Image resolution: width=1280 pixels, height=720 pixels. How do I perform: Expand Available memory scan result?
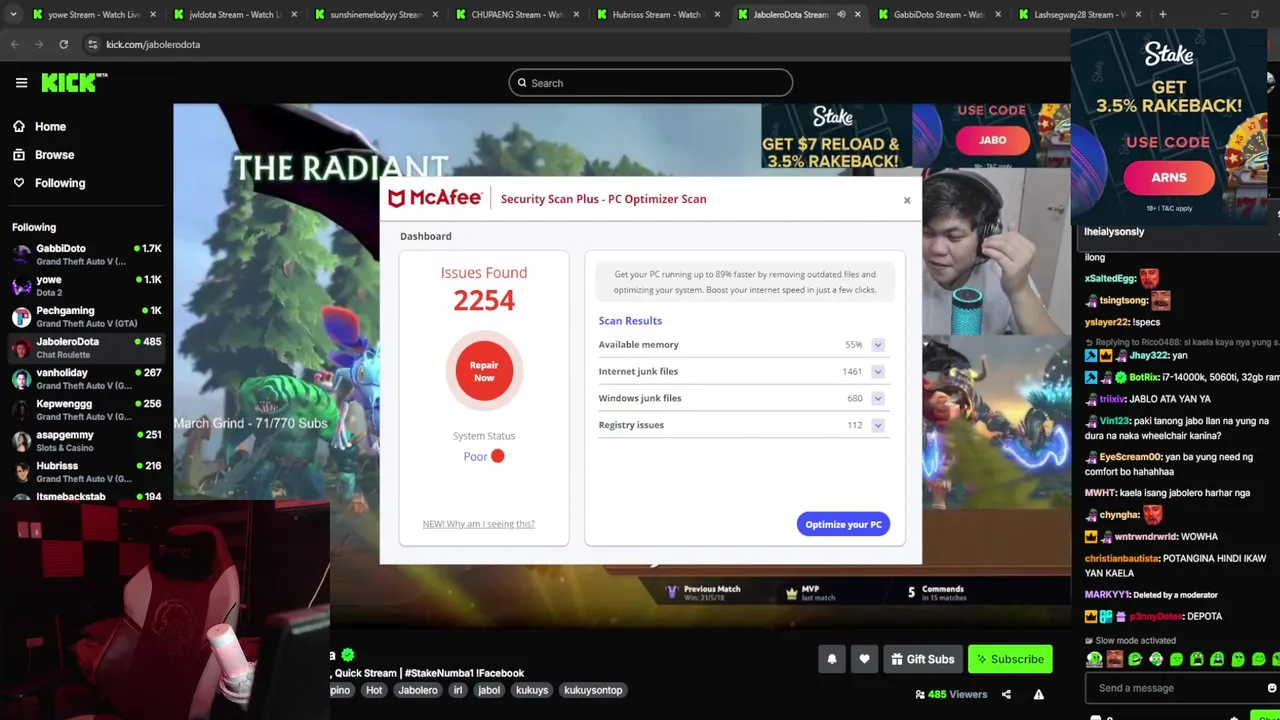(877, 345)
